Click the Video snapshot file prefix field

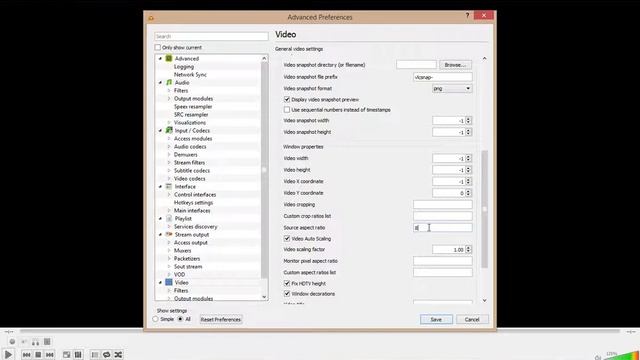(x=442, y=77)
